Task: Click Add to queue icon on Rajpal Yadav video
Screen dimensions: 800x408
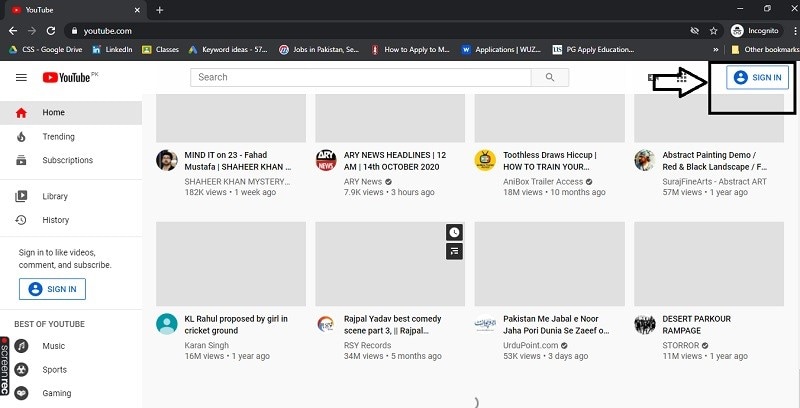Action: [x=454, y=251]
